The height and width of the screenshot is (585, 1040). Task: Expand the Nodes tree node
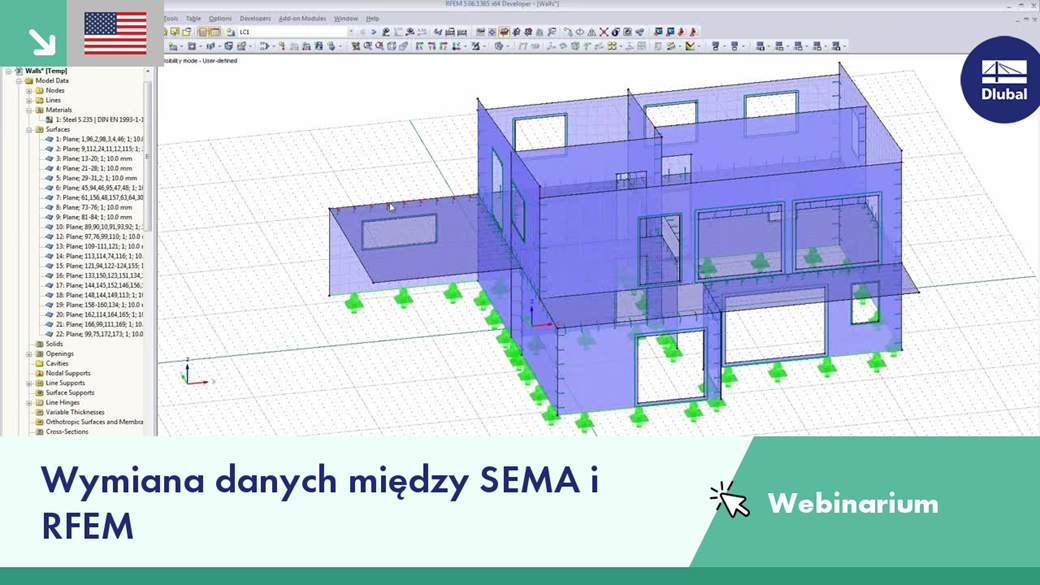click(x=29, y=90)
